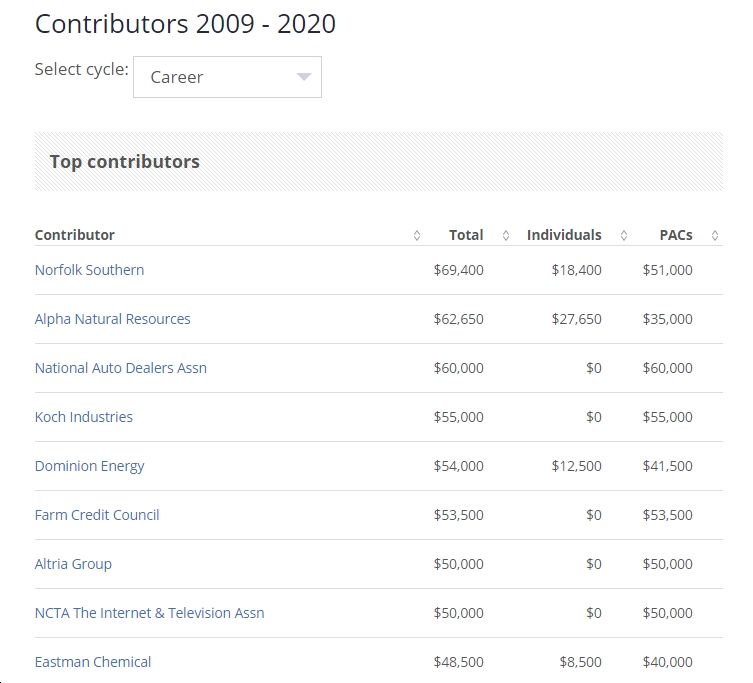Select the $40,000 PACs value
The image size is (753, 683).
668,662
